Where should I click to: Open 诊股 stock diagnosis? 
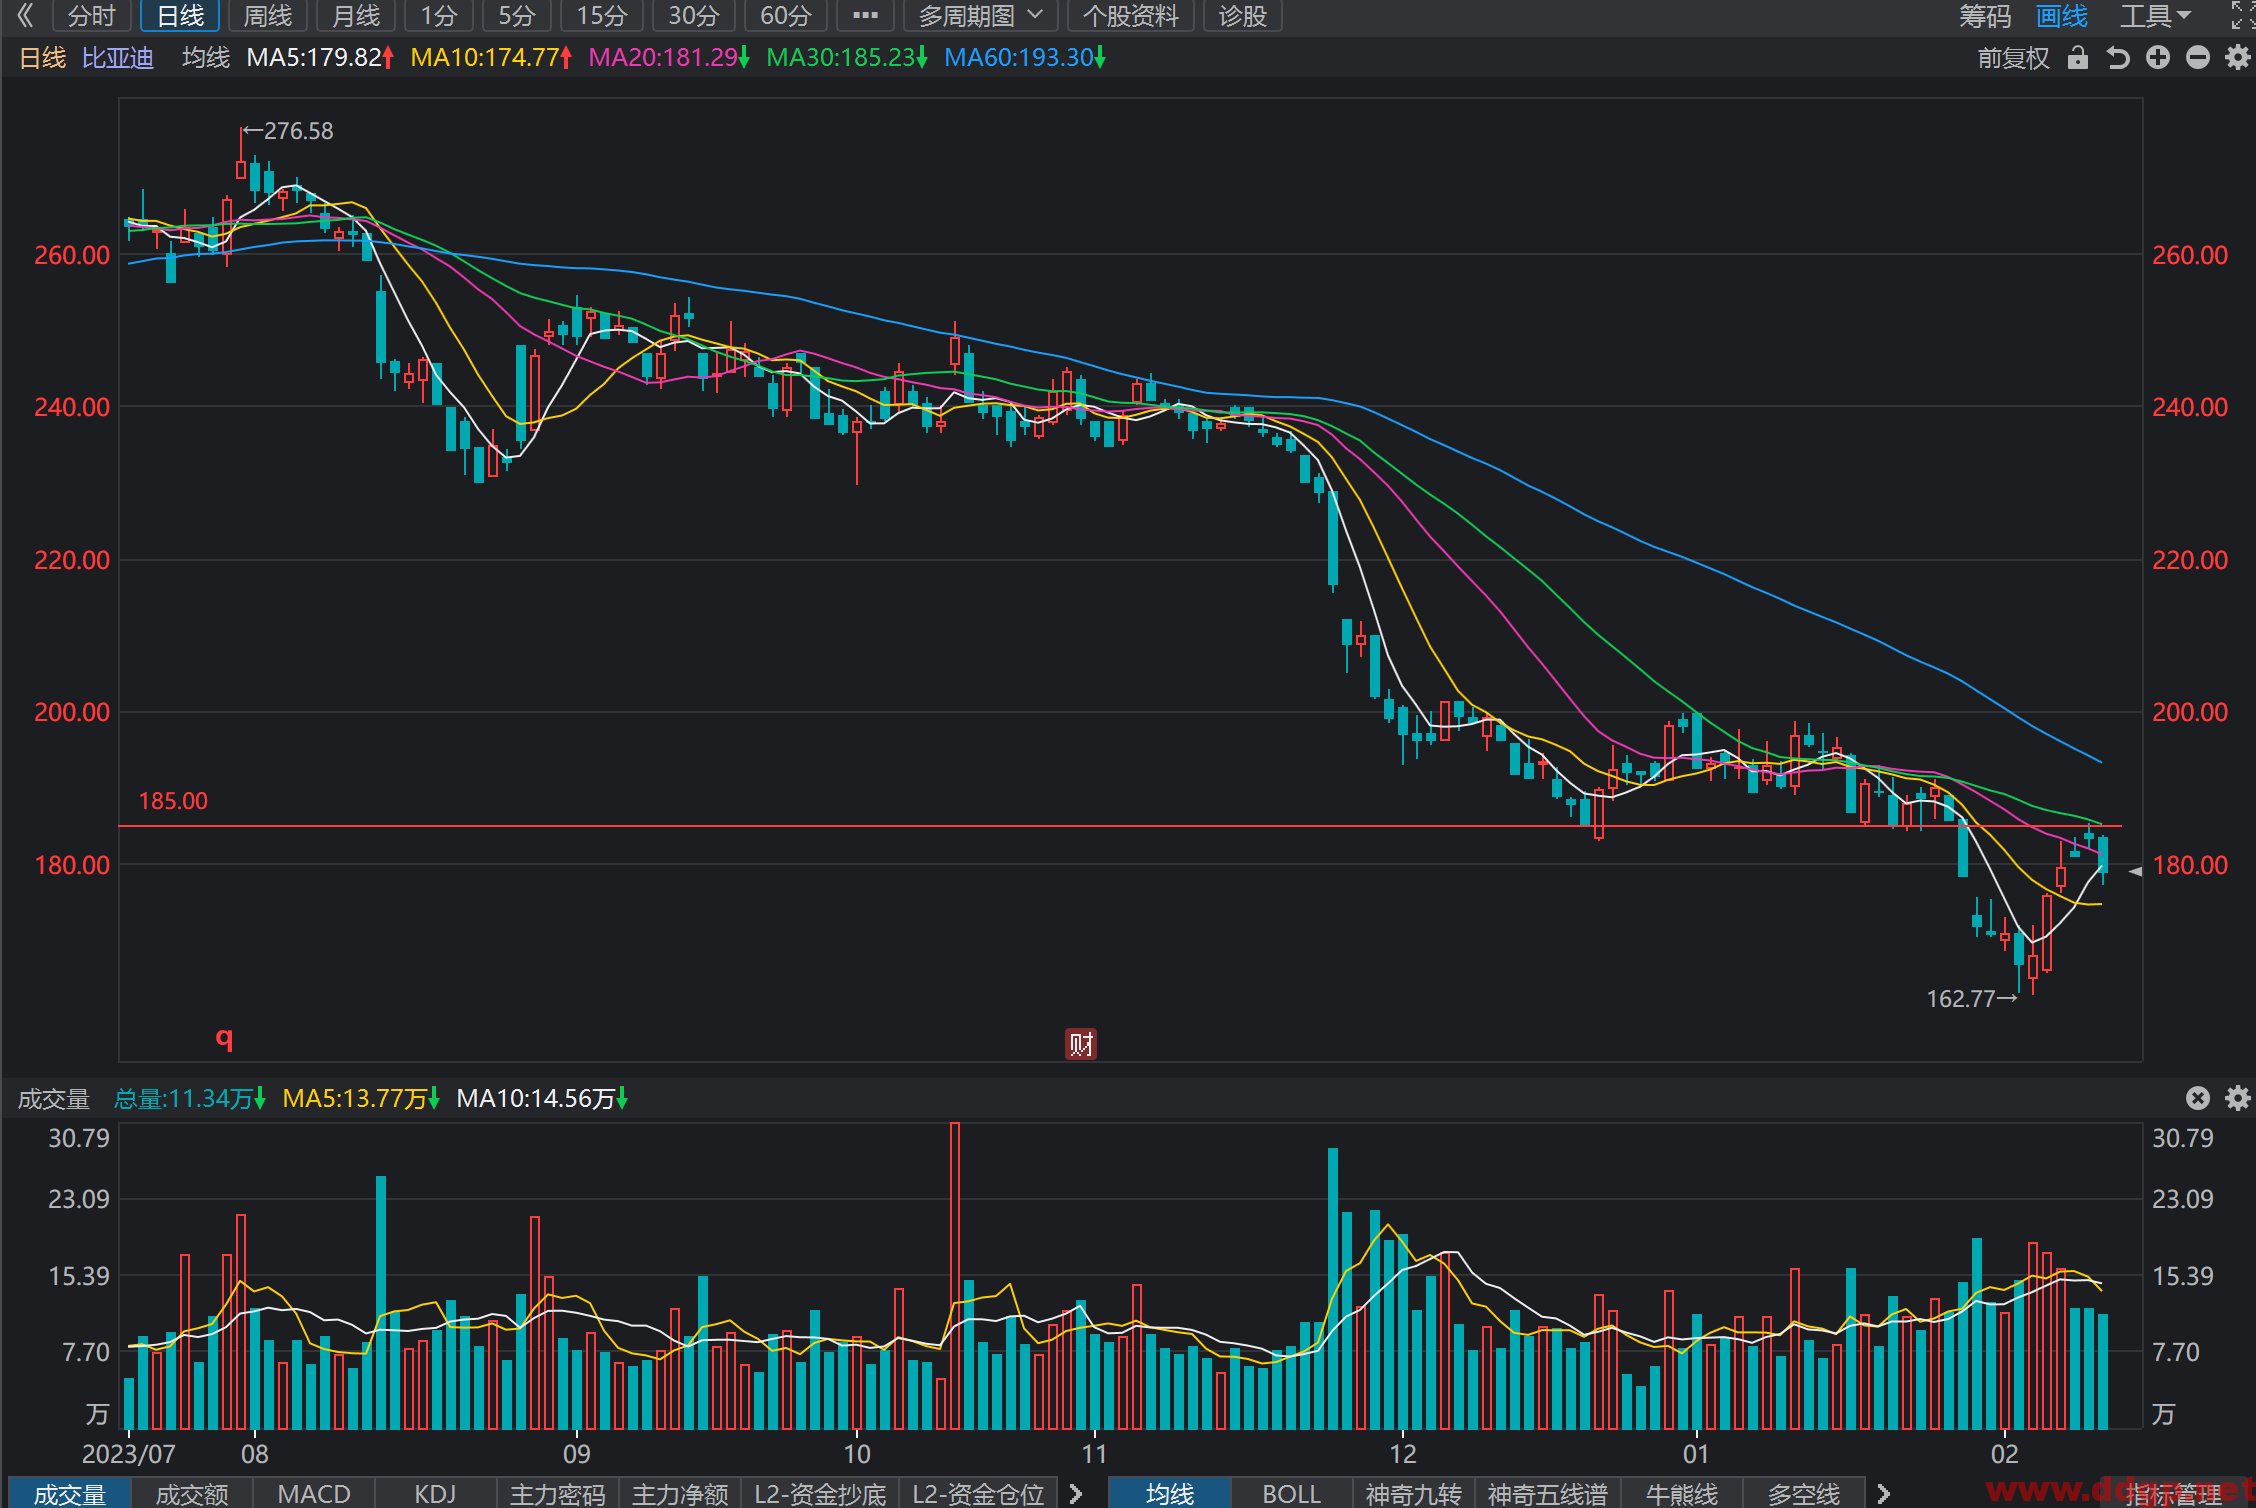1242,16
